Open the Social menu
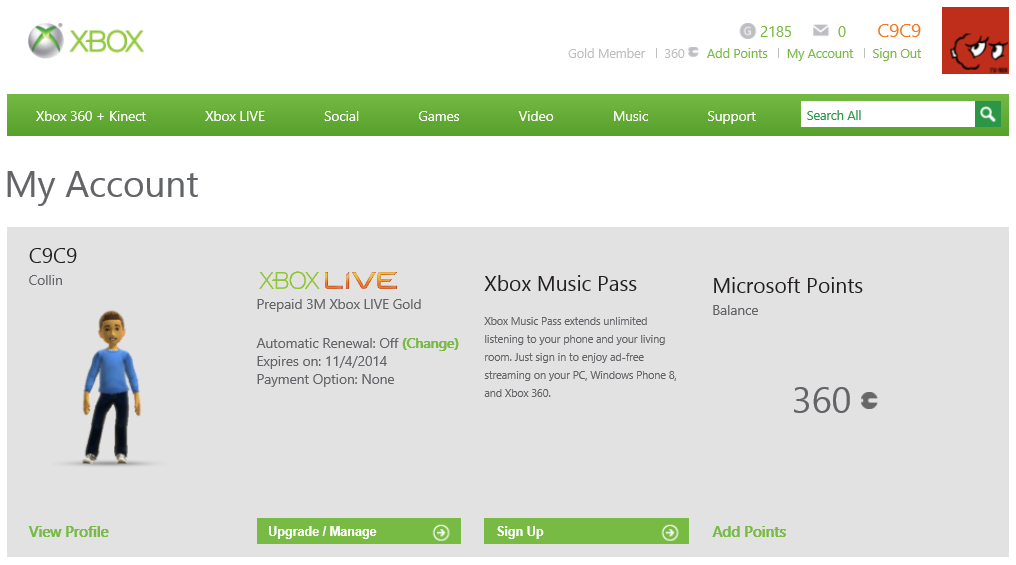 [341, 116]
